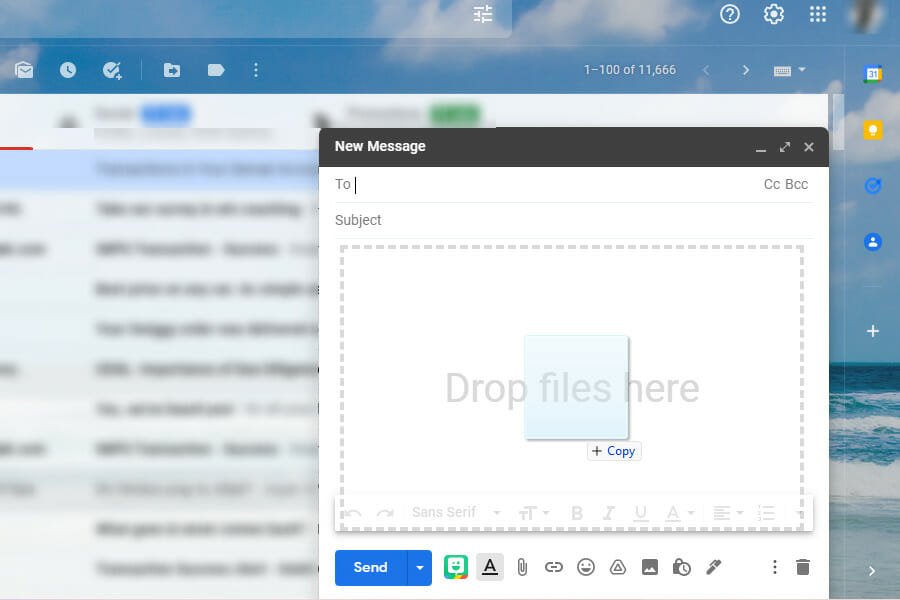The image size is (900, 600).
Task: Insert a signature with the pen
Action: (x=713, y=567)
